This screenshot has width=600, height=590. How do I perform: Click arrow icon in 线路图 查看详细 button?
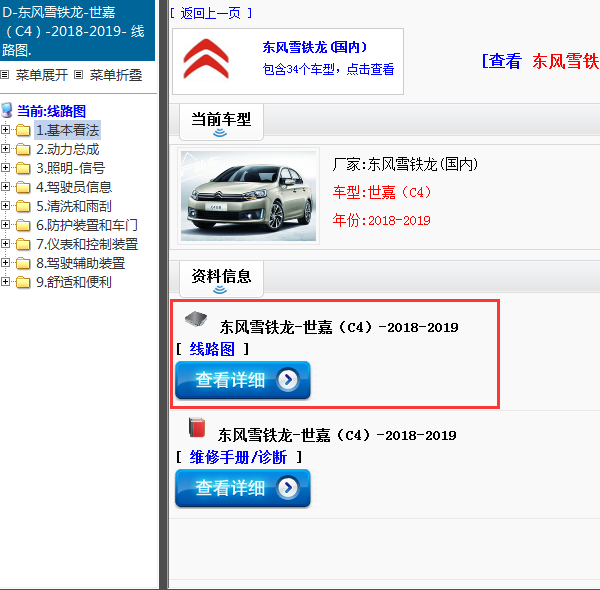[288, 380]
